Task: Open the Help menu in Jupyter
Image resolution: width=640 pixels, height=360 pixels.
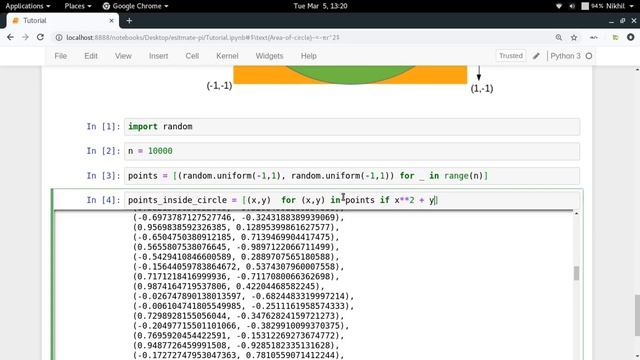Action: pyautogui.click(x=309, y=56)
